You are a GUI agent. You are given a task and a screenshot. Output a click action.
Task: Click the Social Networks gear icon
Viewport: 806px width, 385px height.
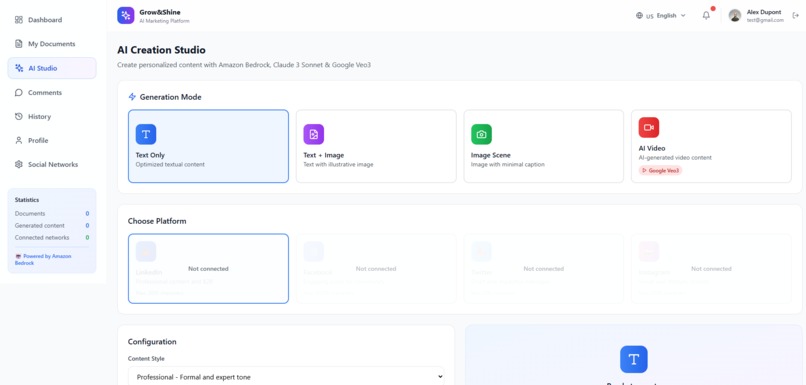19,164
